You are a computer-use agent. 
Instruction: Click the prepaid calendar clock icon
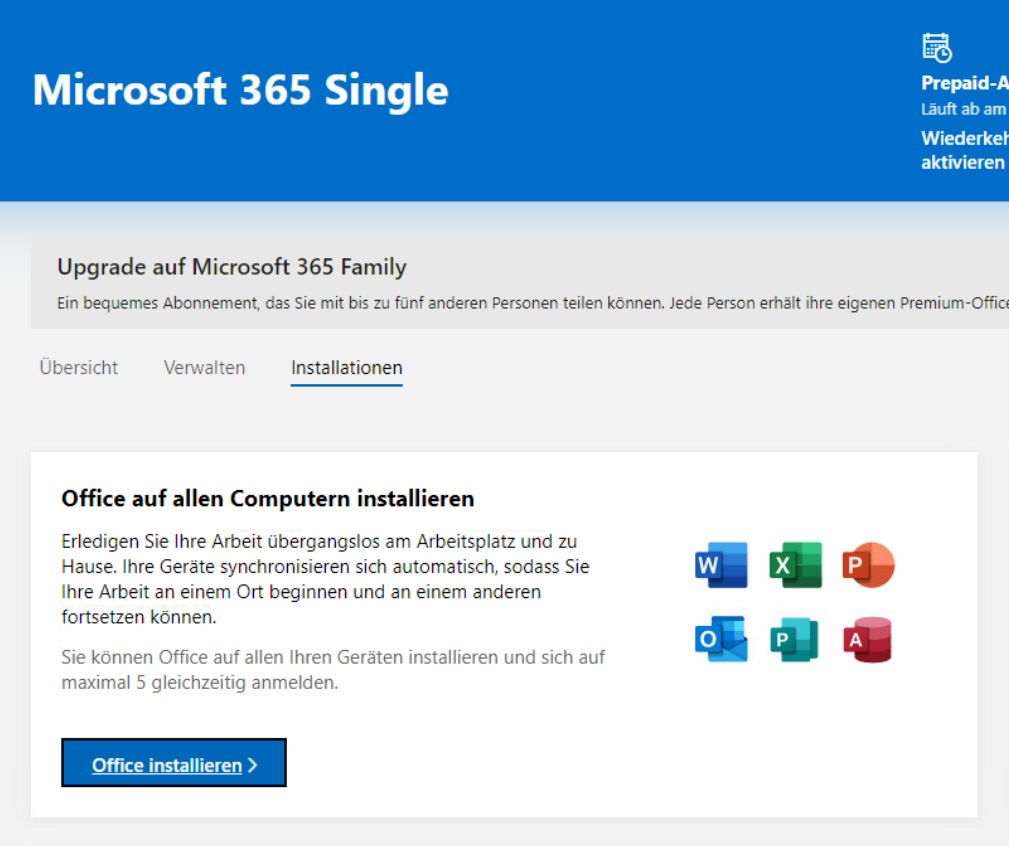click(937, 48)
